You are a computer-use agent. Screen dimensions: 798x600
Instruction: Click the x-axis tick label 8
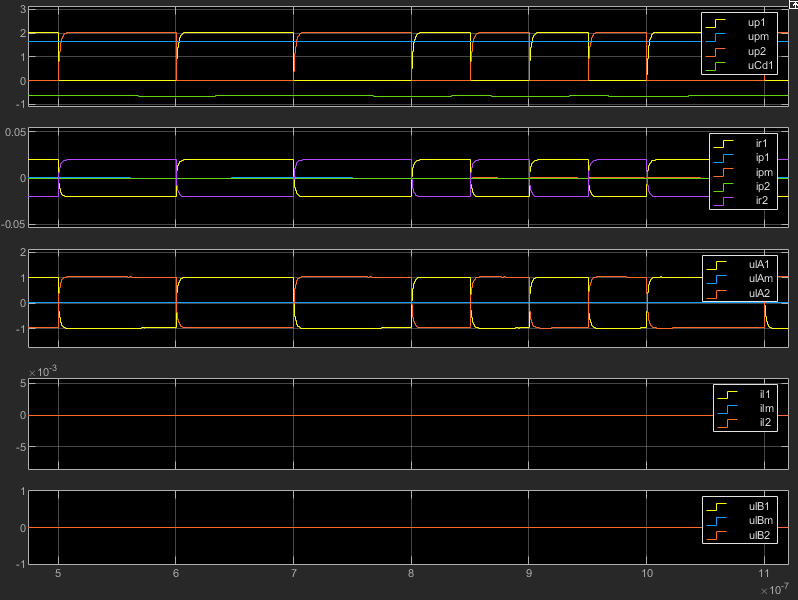click(x=411, y=574)
